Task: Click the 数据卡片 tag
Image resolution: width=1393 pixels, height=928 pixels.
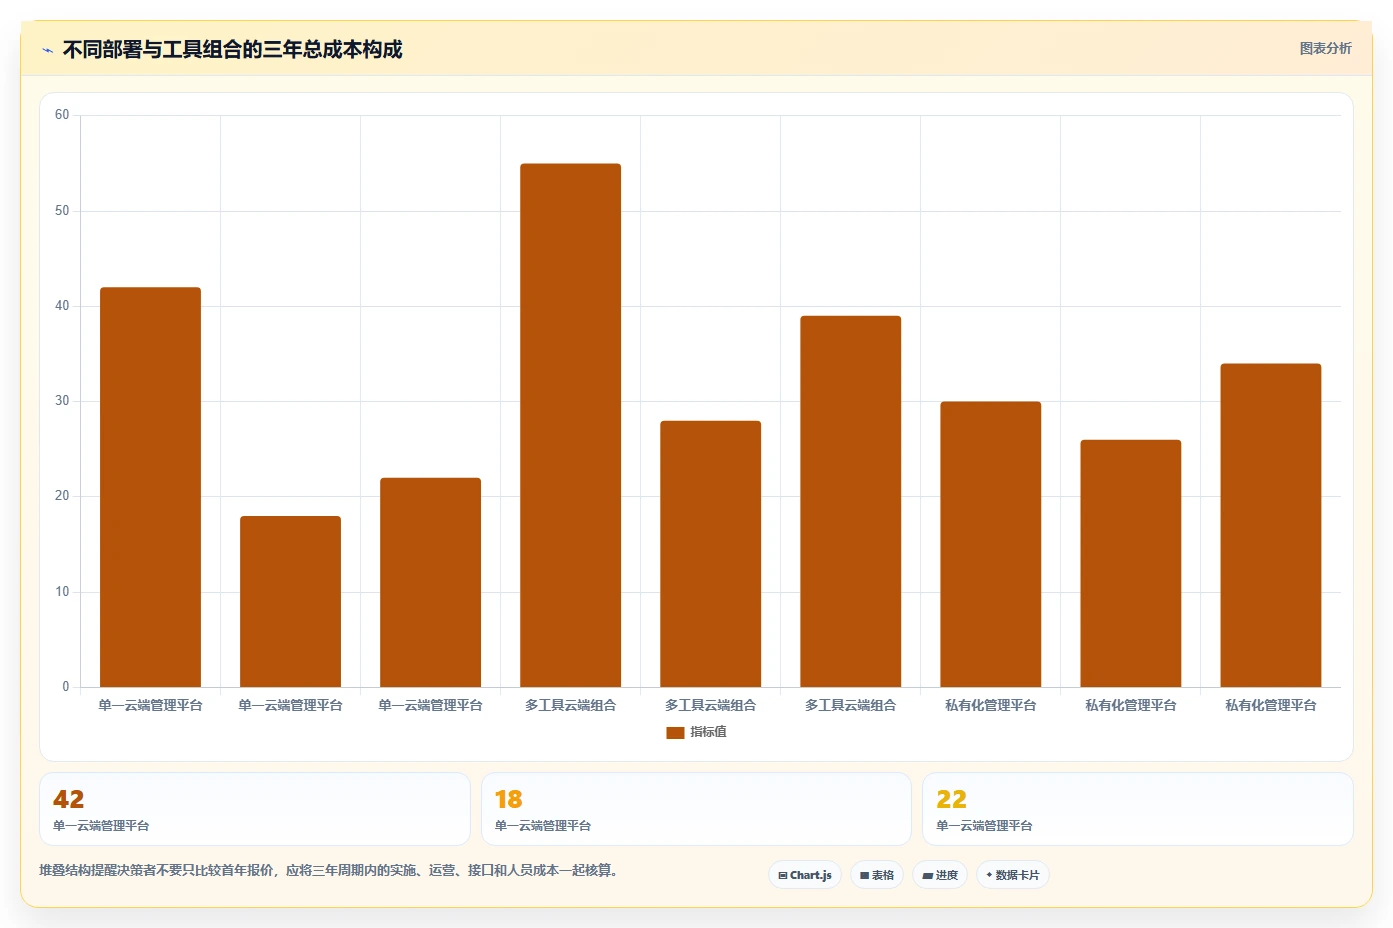Action: coord(1013,875)
